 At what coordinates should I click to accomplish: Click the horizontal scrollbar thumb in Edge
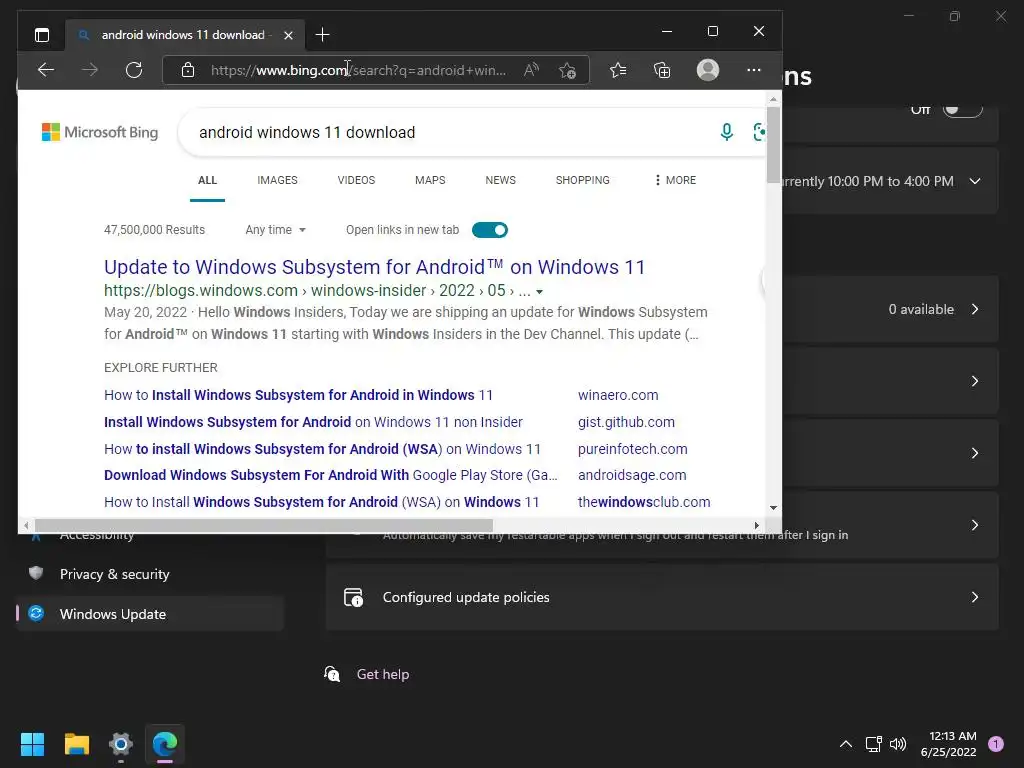(x=263, y=525)
